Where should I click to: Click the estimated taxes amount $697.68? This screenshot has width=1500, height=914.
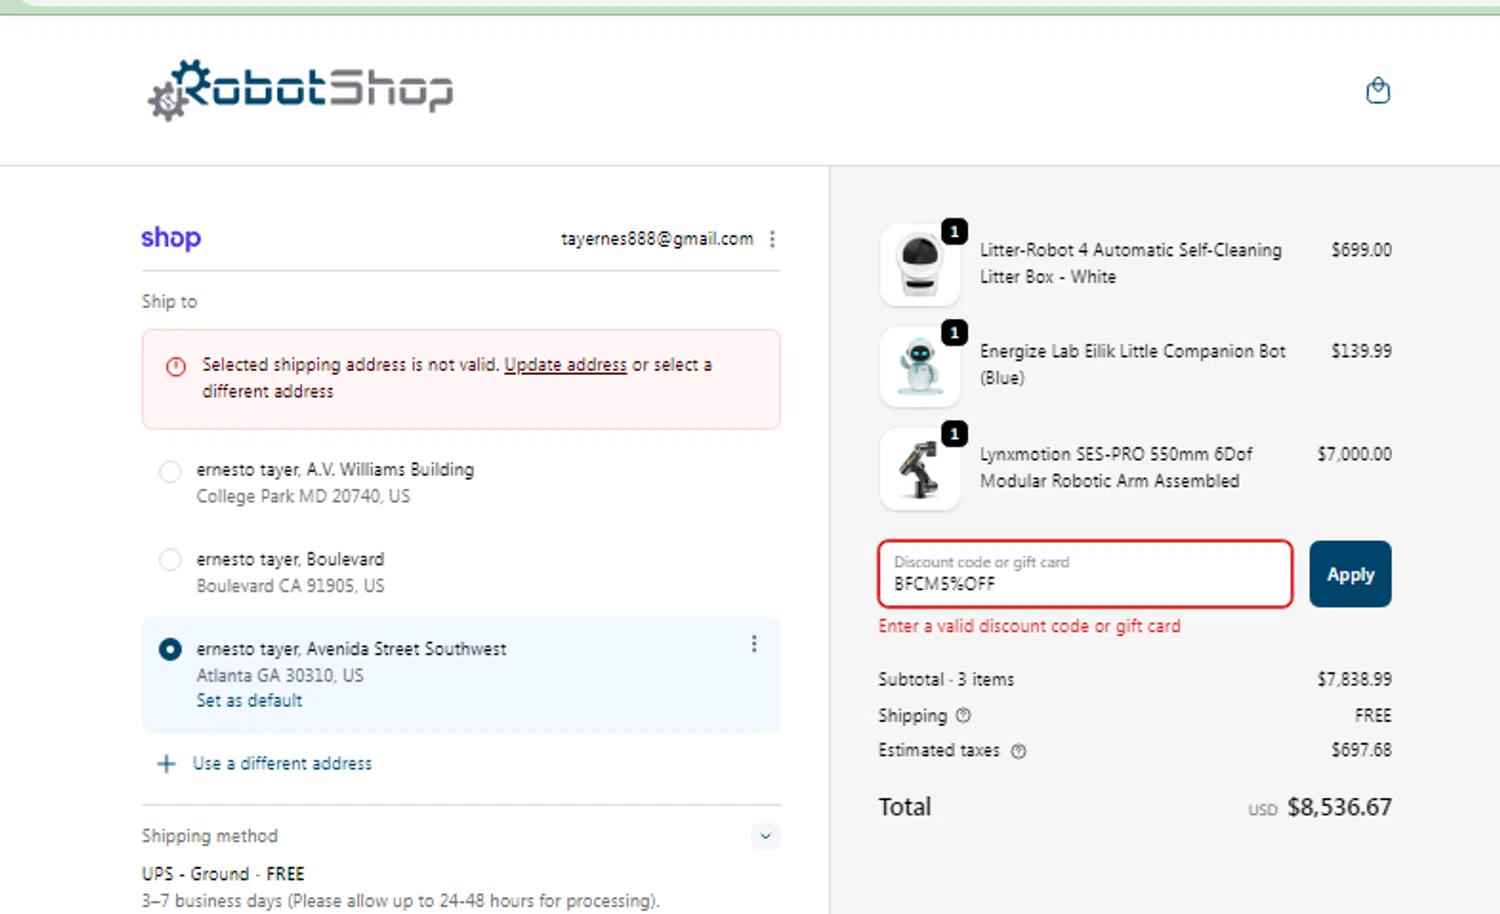point(1361,750)
